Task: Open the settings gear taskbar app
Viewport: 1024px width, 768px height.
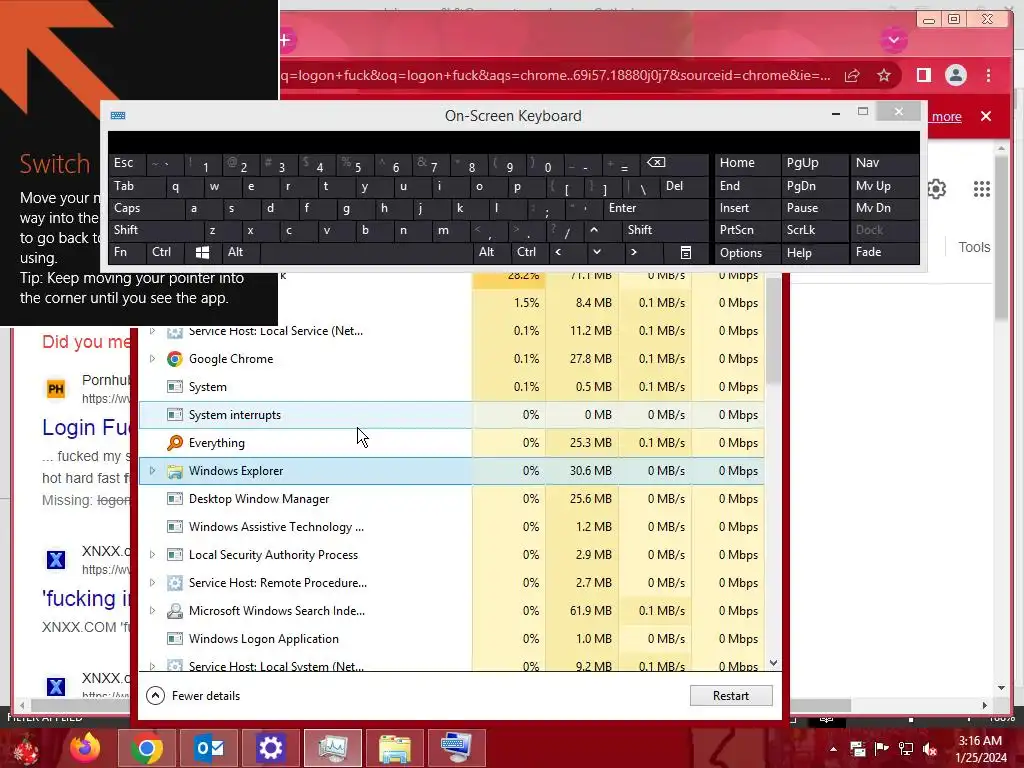Action: coord(270,748)
